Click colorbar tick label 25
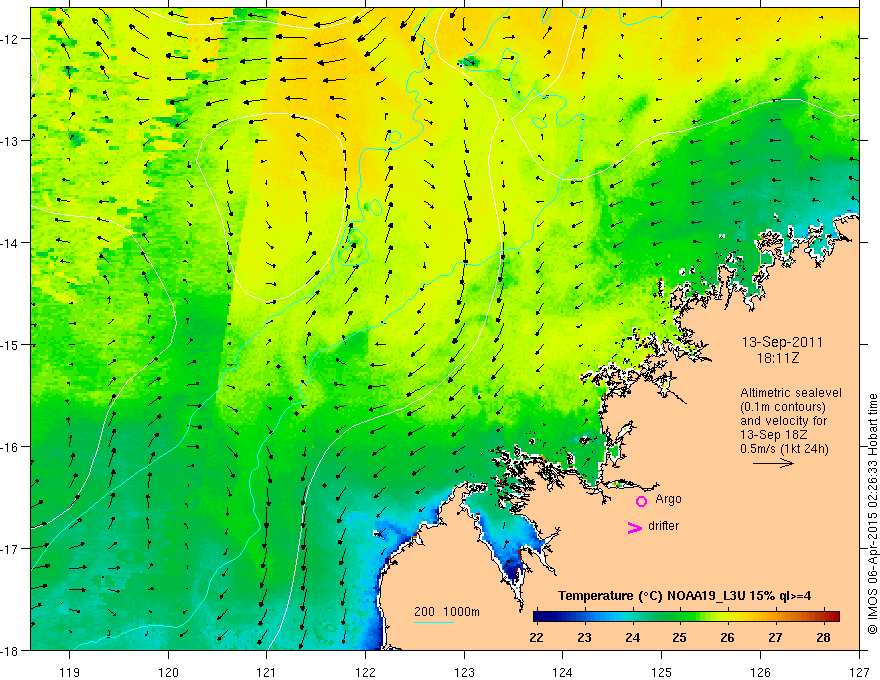This screenshot has width=880, height=680. pyautogui.click(x=680, y=638)
